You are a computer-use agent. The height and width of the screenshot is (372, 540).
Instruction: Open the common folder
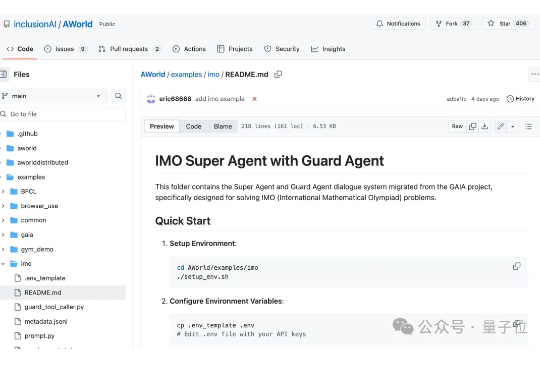coord(33,220)
